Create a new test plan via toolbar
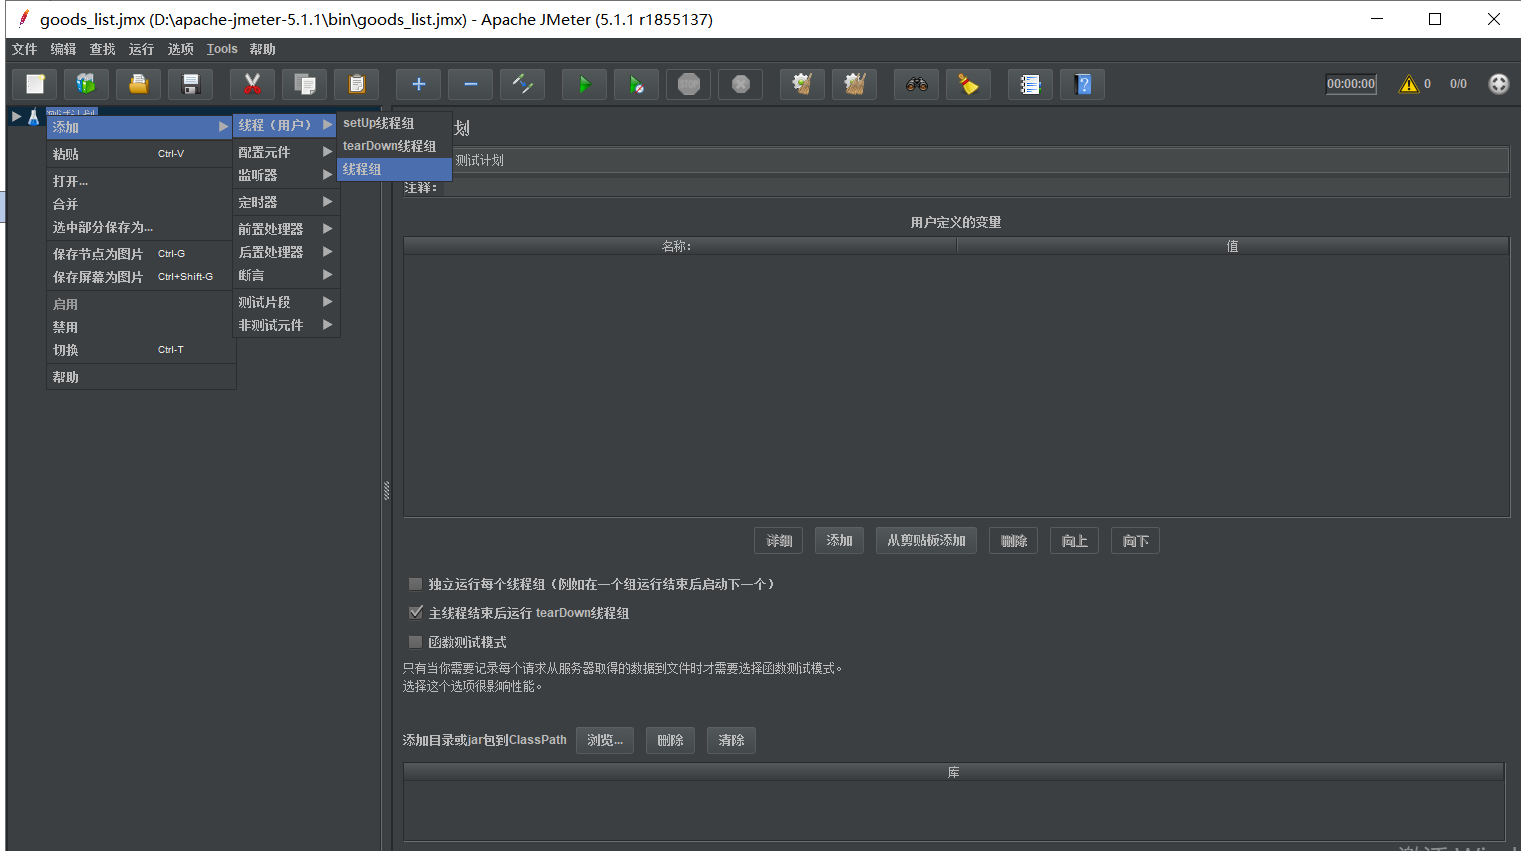The image size is (1521, 851). pyautogui.click(x=35, y=84)
